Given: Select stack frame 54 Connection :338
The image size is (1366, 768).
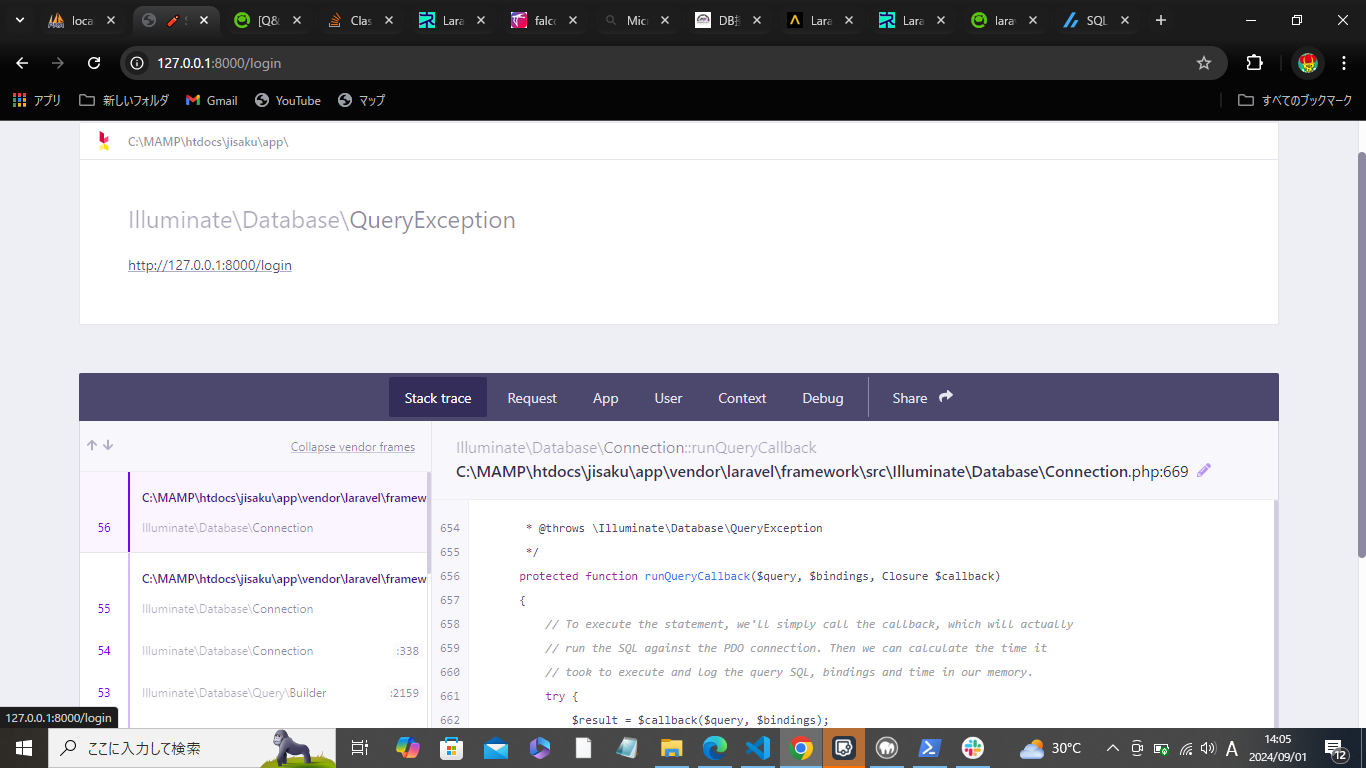Looking at the screenshot, I should [254, 651].
